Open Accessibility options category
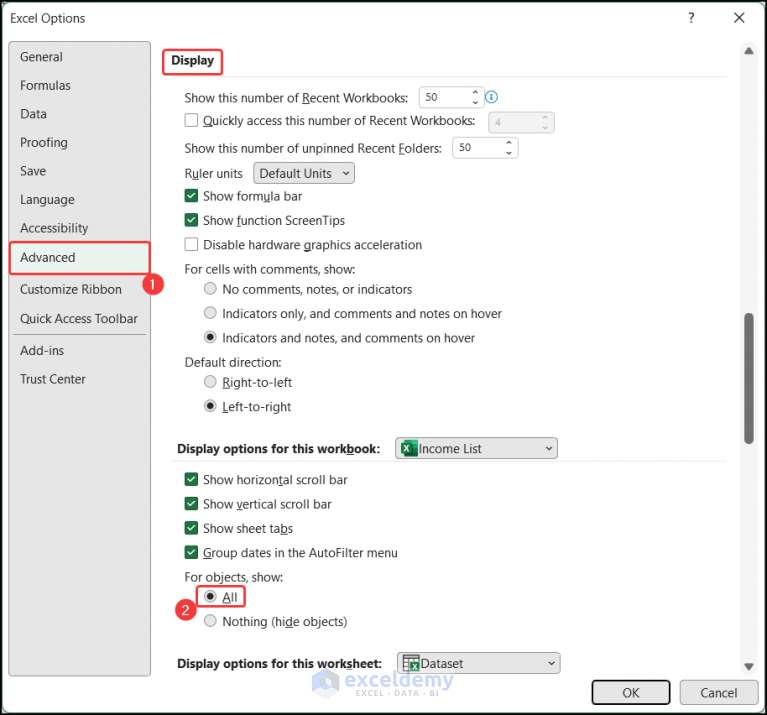This screenshot has width=767, height=715. [79, 228]
